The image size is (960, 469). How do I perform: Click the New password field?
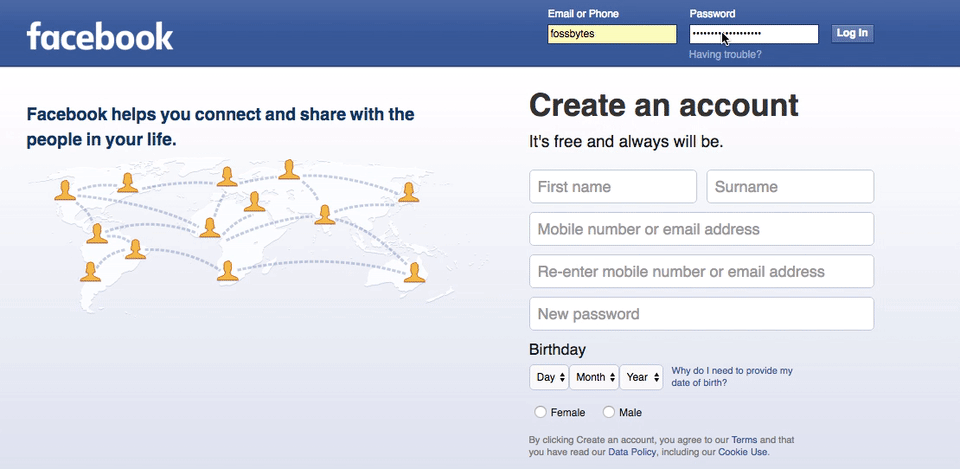point(702,314)
